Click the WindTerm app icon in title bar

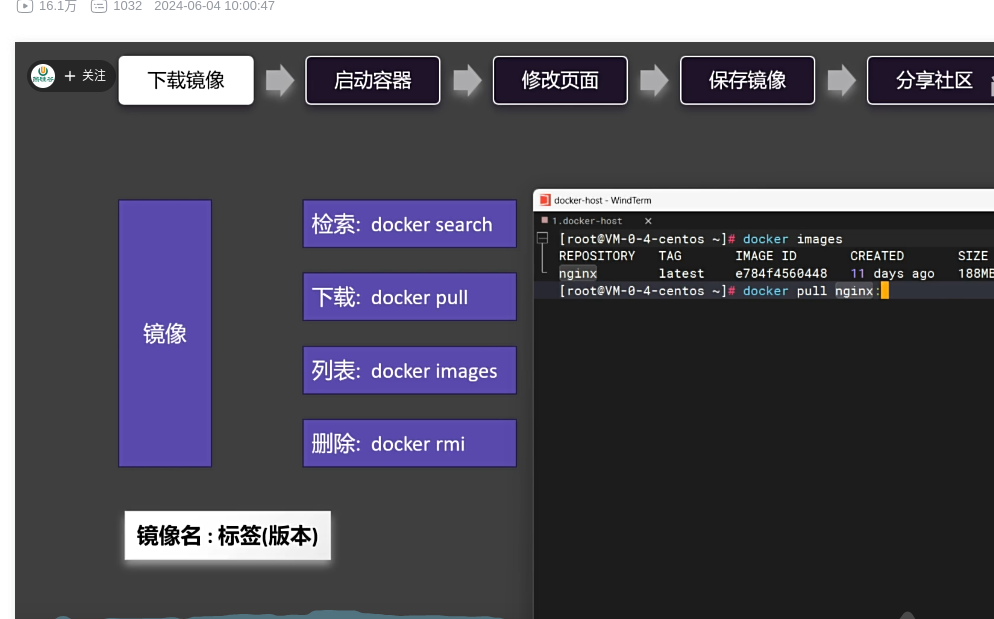[545, 200]
